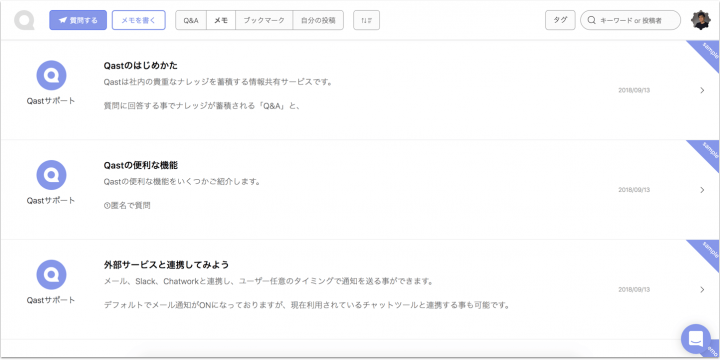Click Qast support avatar beside Qastの便利な機能
720x360 pixels.
[51, 175]
